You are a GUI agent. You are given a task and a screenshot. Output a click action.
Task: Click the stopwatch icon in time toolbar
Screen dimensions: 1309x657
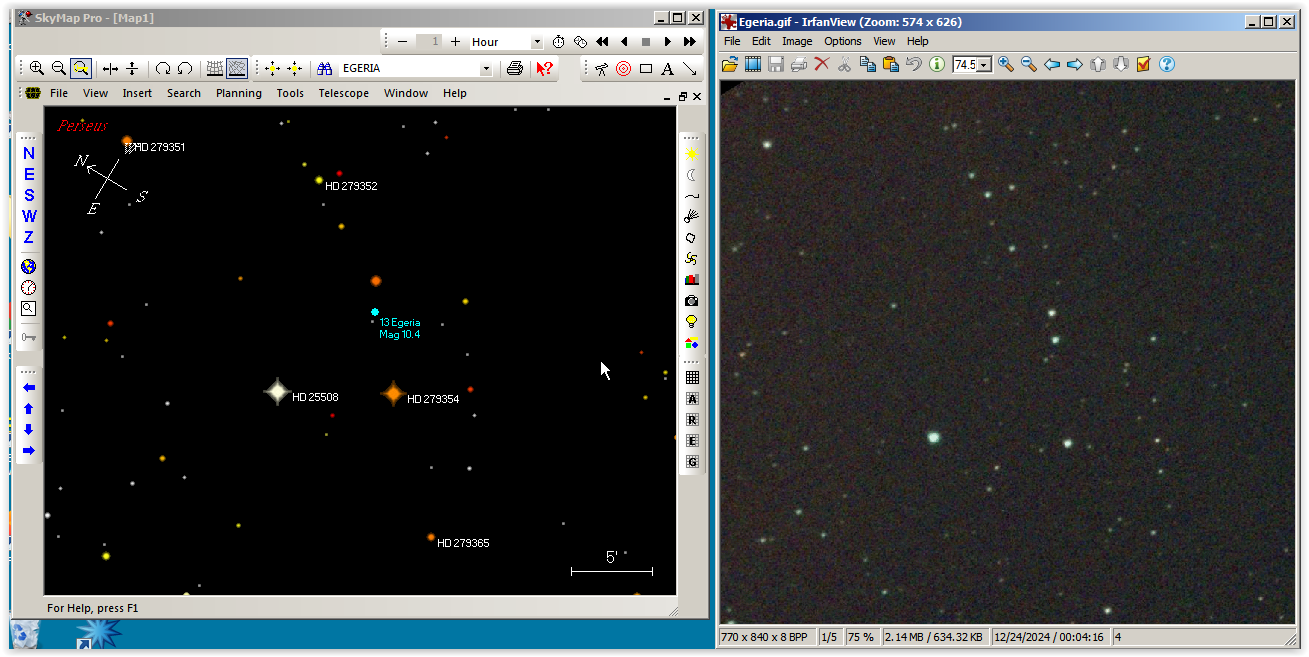point(558,41)
